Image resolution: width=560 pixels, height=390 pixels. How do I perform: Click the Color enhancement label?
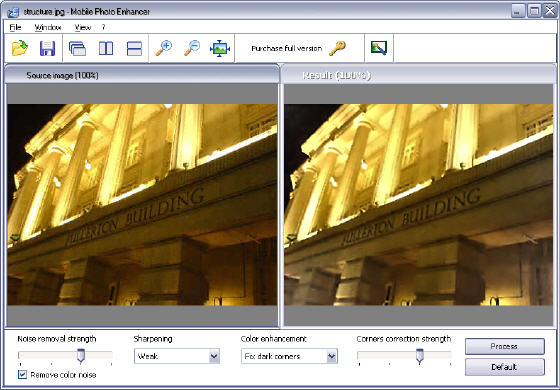click(274, 339)
